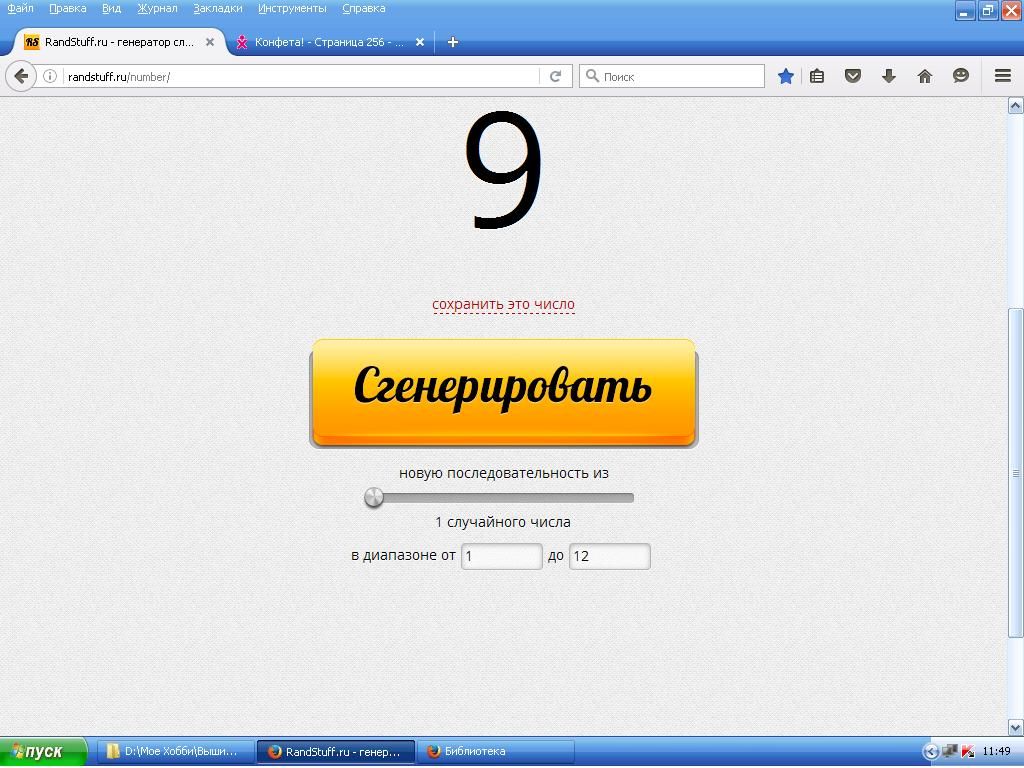Open the Файл menu
This screenshot has height=768, width=1024.
20,8
